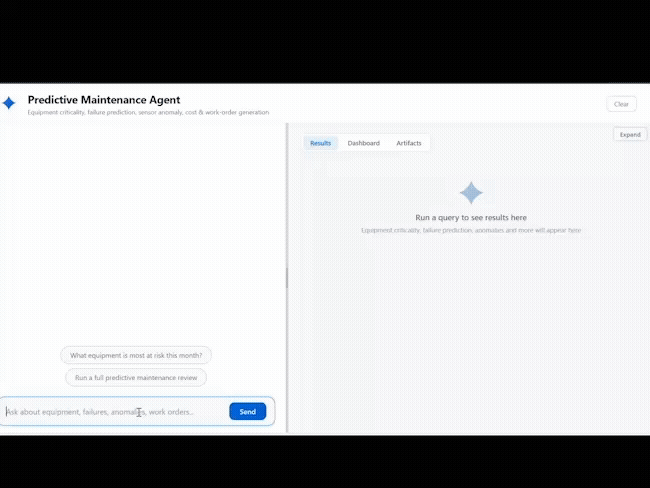Click the Predictive Maintenance Agent title
Screen dimensions: 650x488
(x=104, y=100)
